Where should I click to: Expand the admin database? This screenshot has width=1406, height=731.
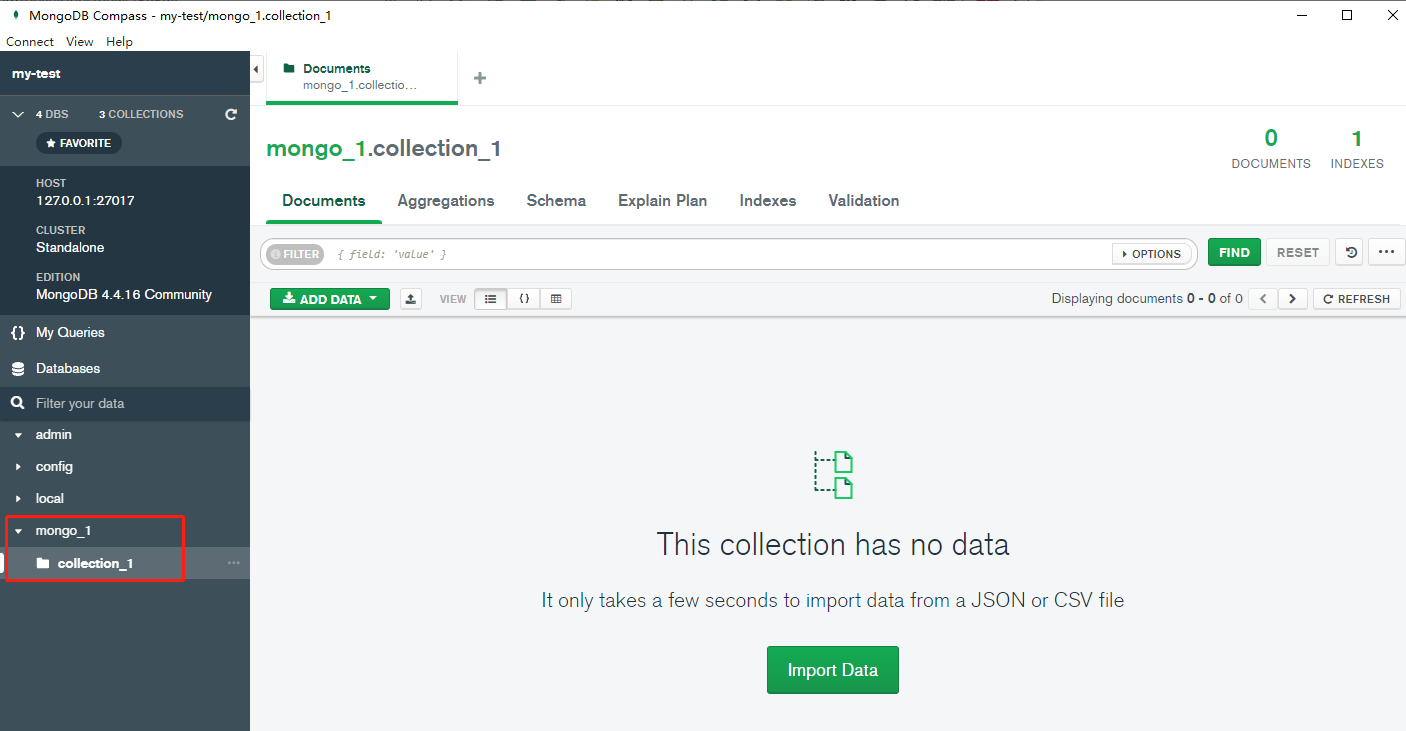[x=18, y=435]
